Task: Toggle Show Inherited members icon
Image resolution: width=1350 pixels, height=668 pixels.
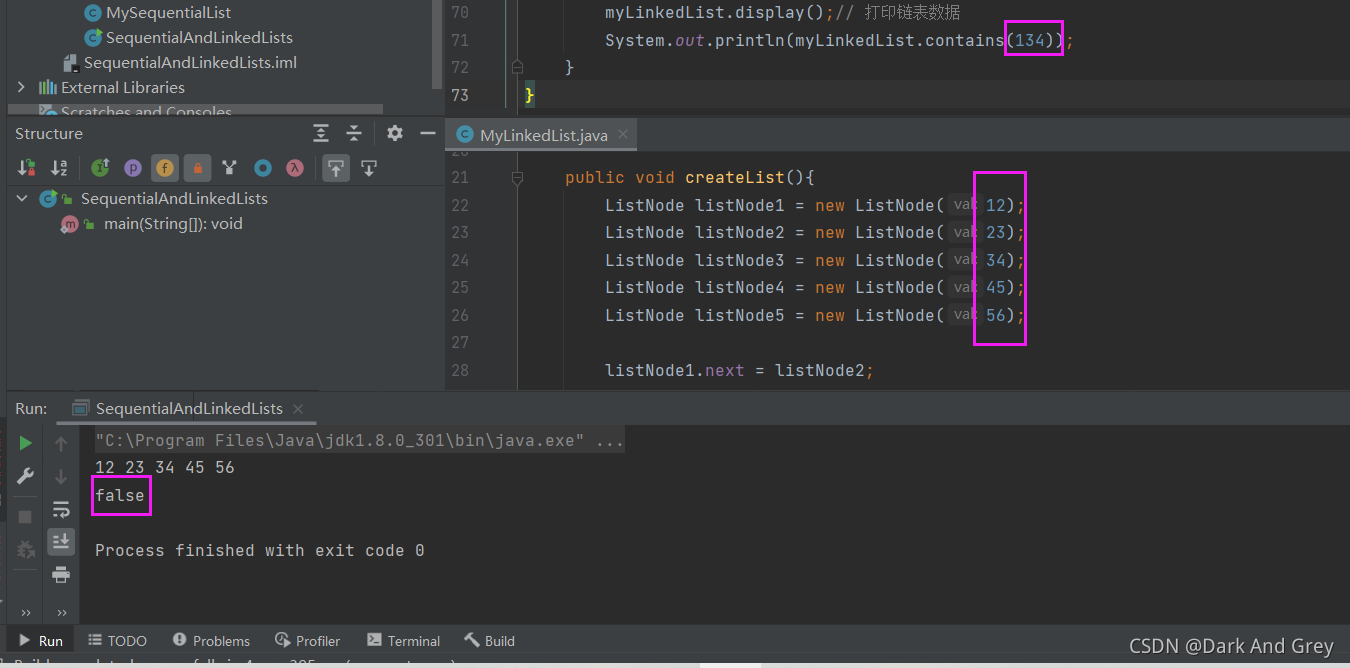Action: click(x=100, y=168)
